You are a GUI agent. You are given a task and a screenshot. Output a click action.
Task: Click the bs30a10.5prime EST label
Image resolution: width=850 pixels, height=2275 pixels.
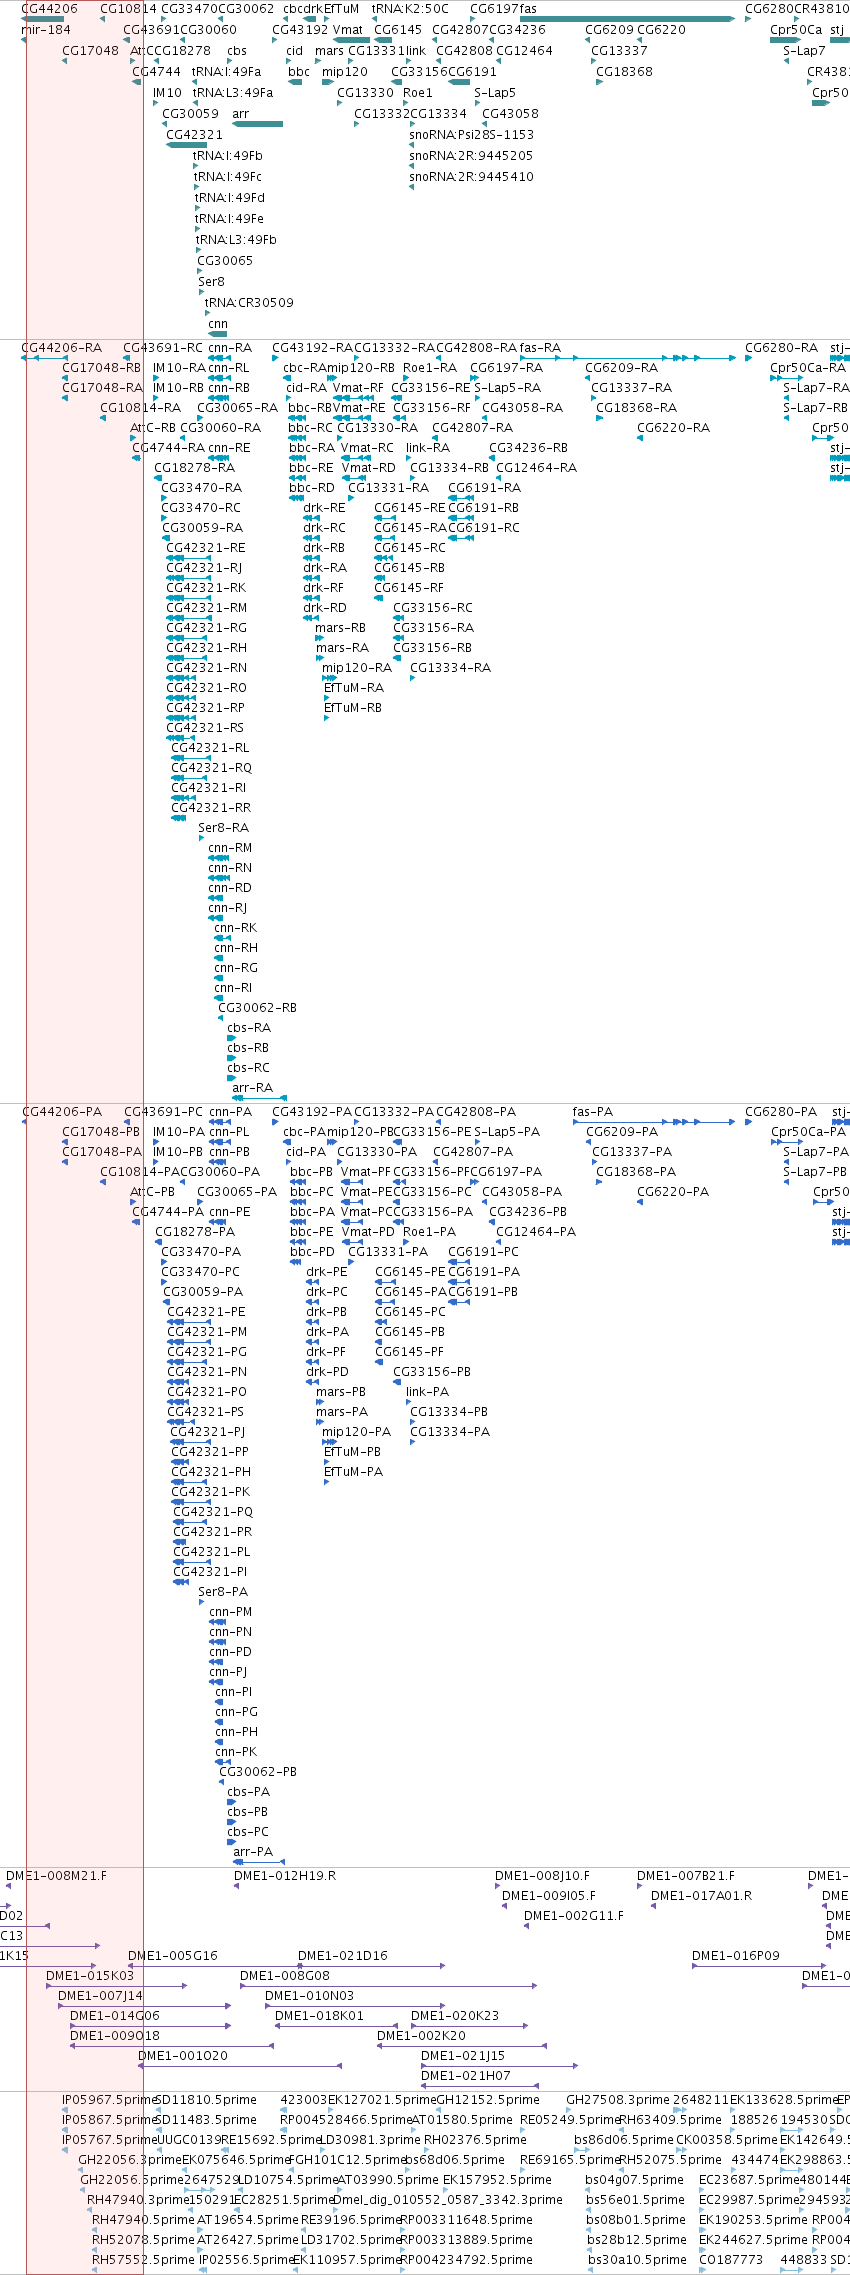coord(636,2260)
